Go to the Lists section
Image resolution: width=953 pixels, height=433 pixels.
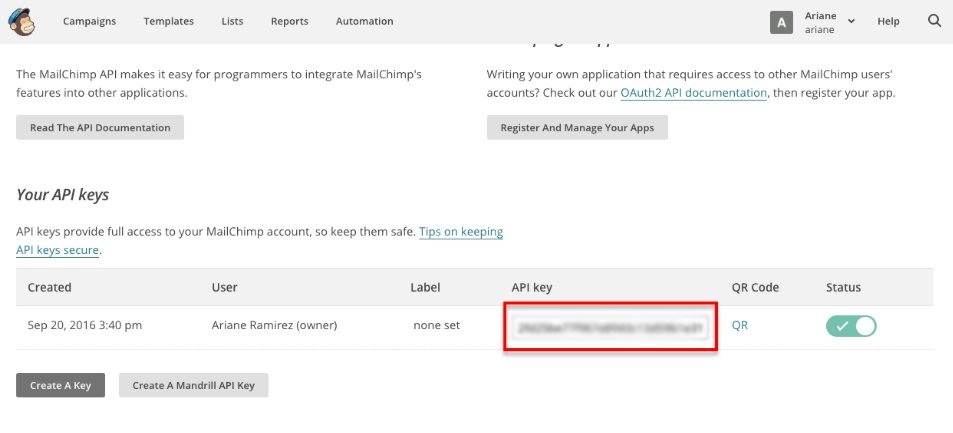(232, 21)
